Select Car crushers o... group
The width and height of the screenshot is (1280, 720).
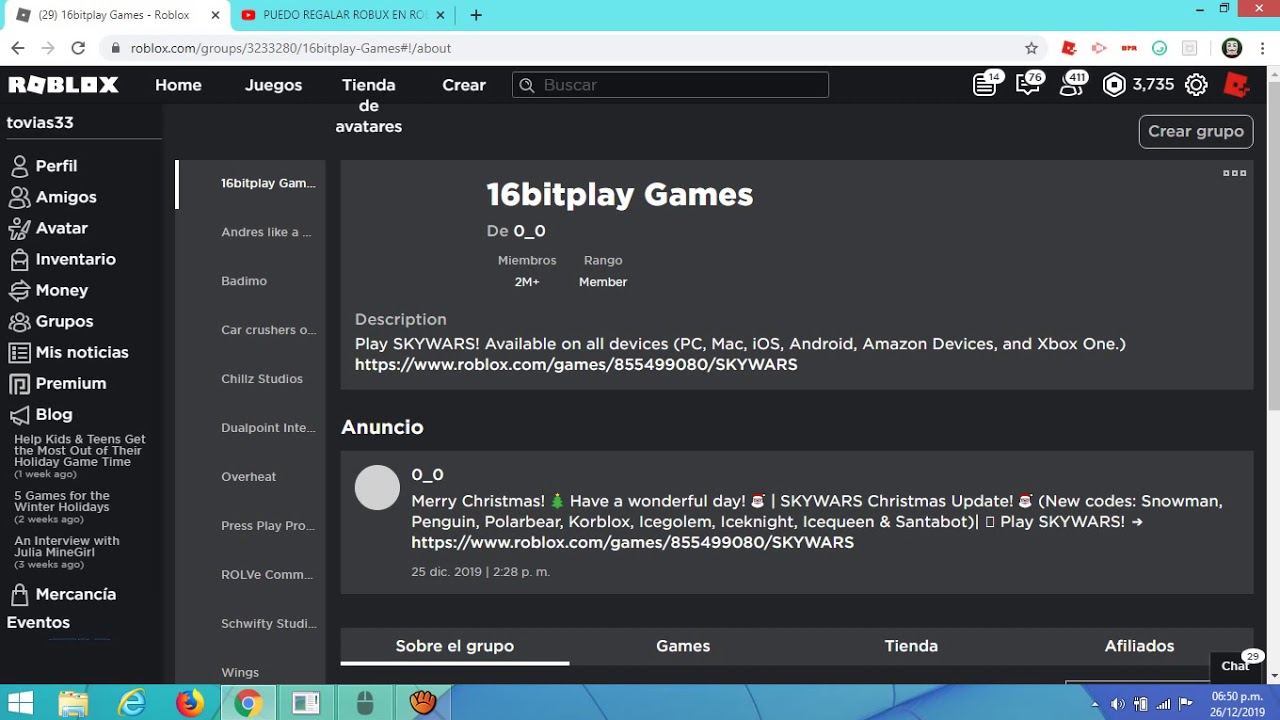coord(268,330)
